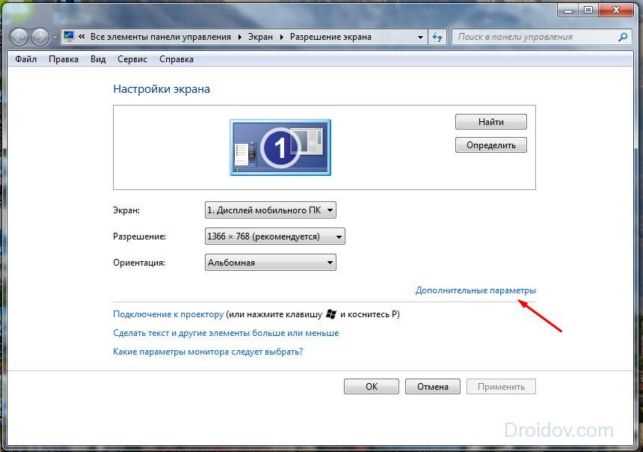Click the Определить button

click(x=491, y=145)
